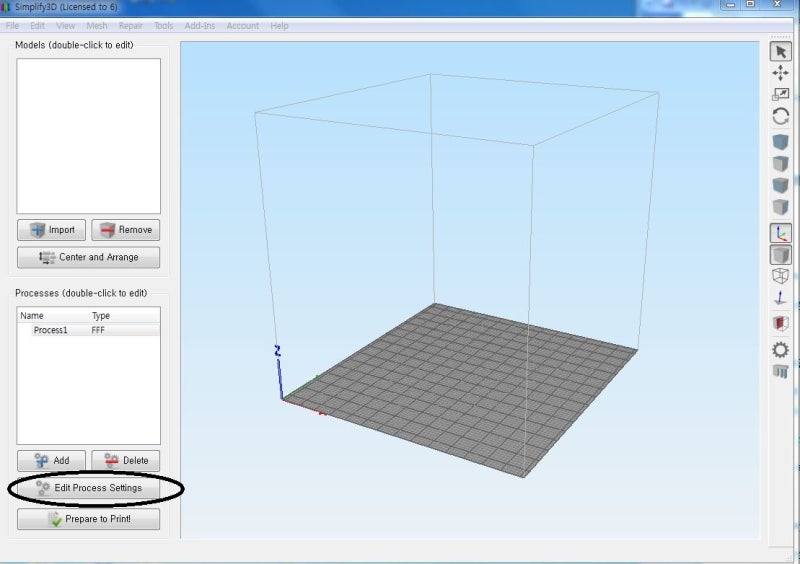Click the gray build plate grid
Image resolution: width=800 pixels, height=564 pixels.
(x=459, y=388)
